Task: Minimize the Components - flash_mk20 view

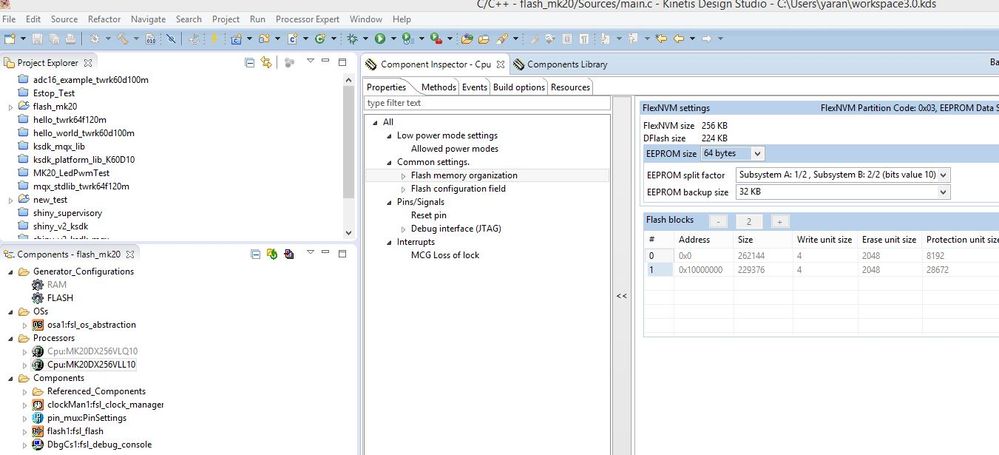Action: point(326,253)
